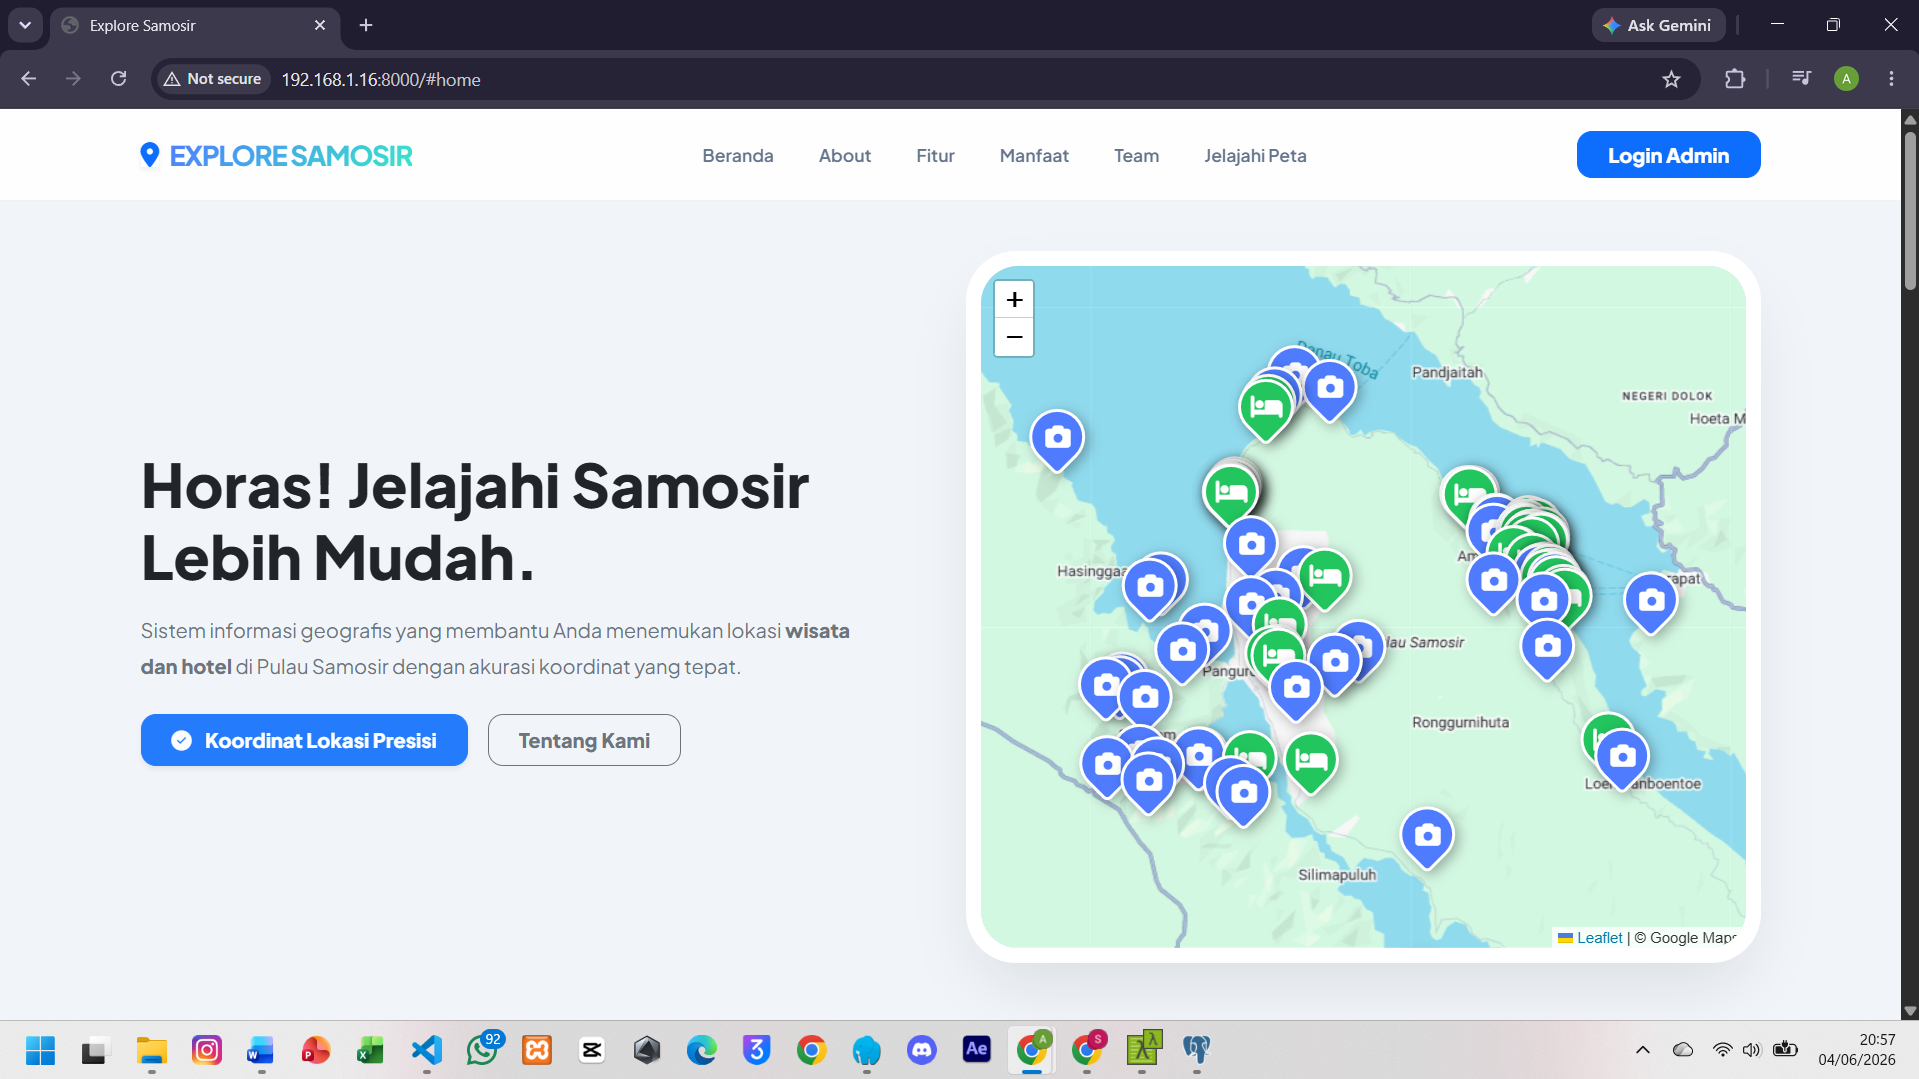
Task: Select the lone camera marker on the map's west lakeshore
Action: pos(1057,440)
